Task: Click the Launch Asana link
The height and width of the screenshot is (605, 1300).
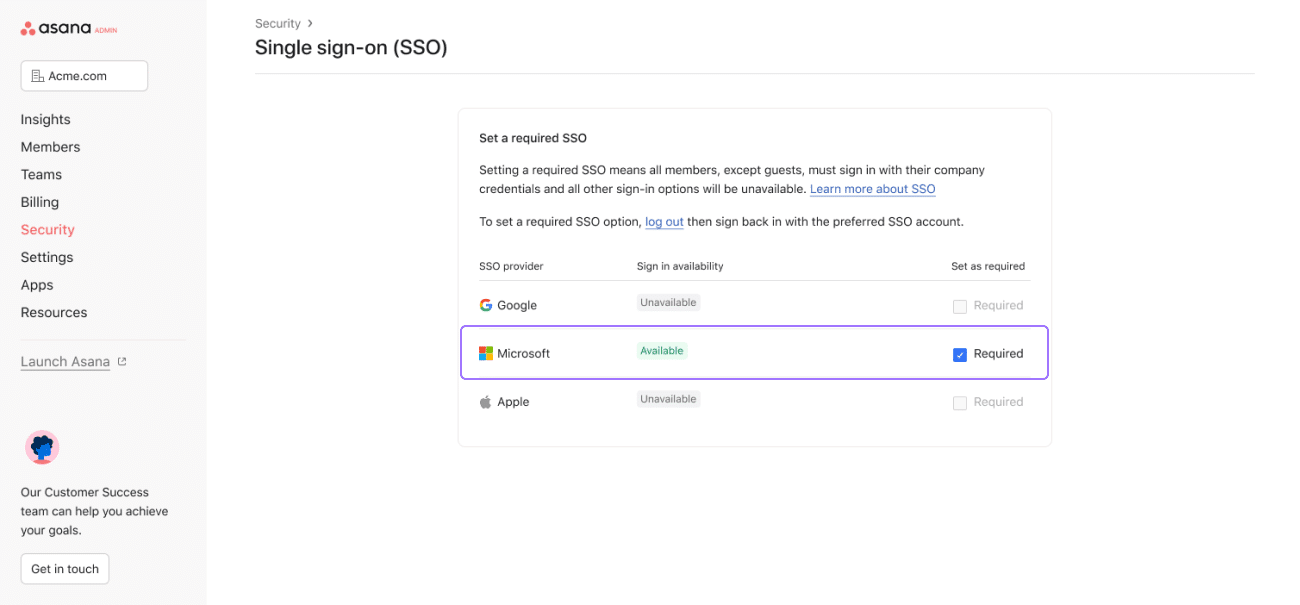Action: point(65,362)
